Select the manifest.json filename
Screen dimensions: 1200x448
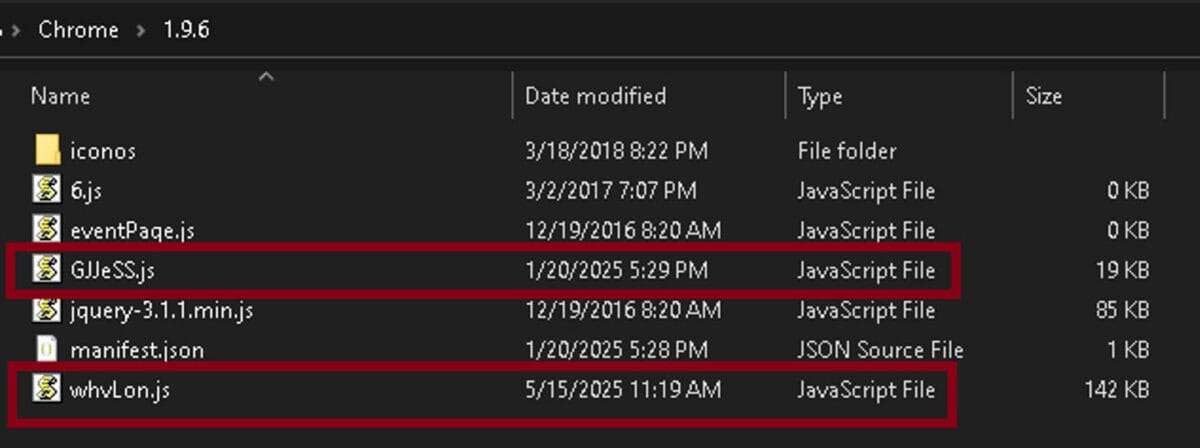tap(137, 350)
